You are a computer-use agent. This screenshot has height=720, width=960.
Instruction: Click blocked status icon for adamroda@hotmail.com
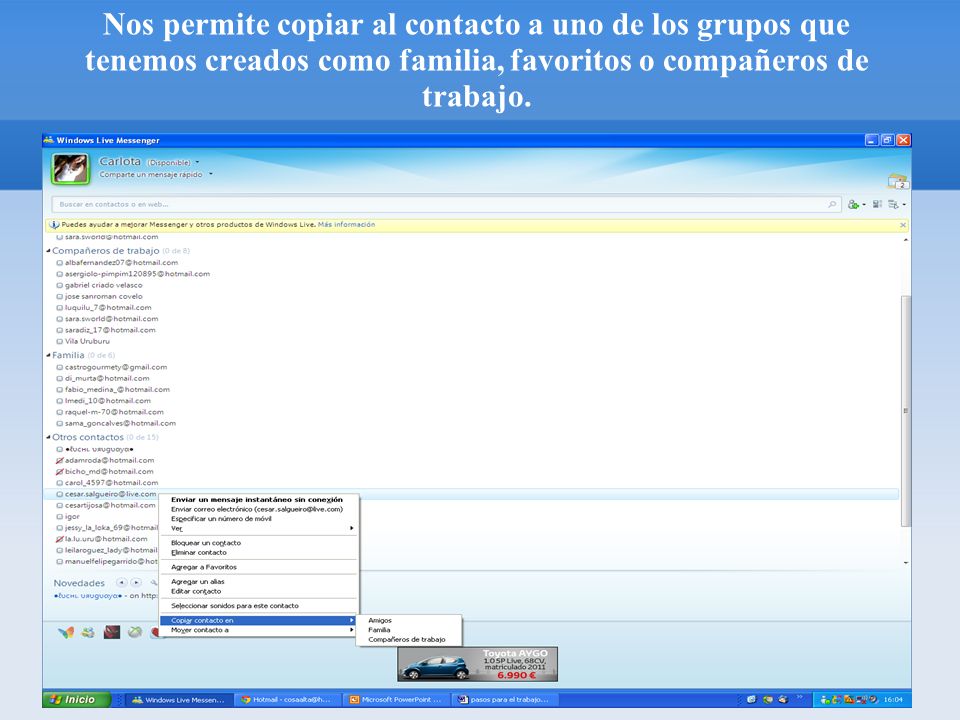(x=59, y=460)
